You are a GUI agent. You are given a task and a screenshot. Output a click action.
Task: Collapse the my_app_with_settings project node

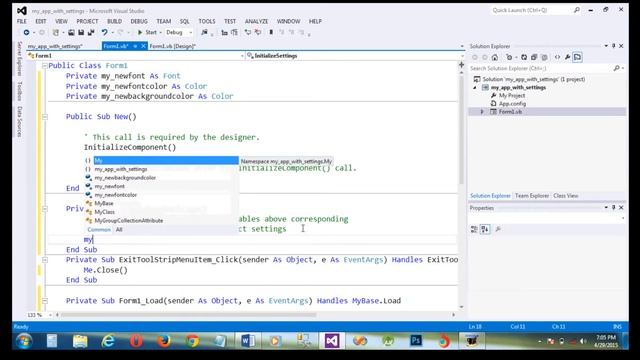475,88
